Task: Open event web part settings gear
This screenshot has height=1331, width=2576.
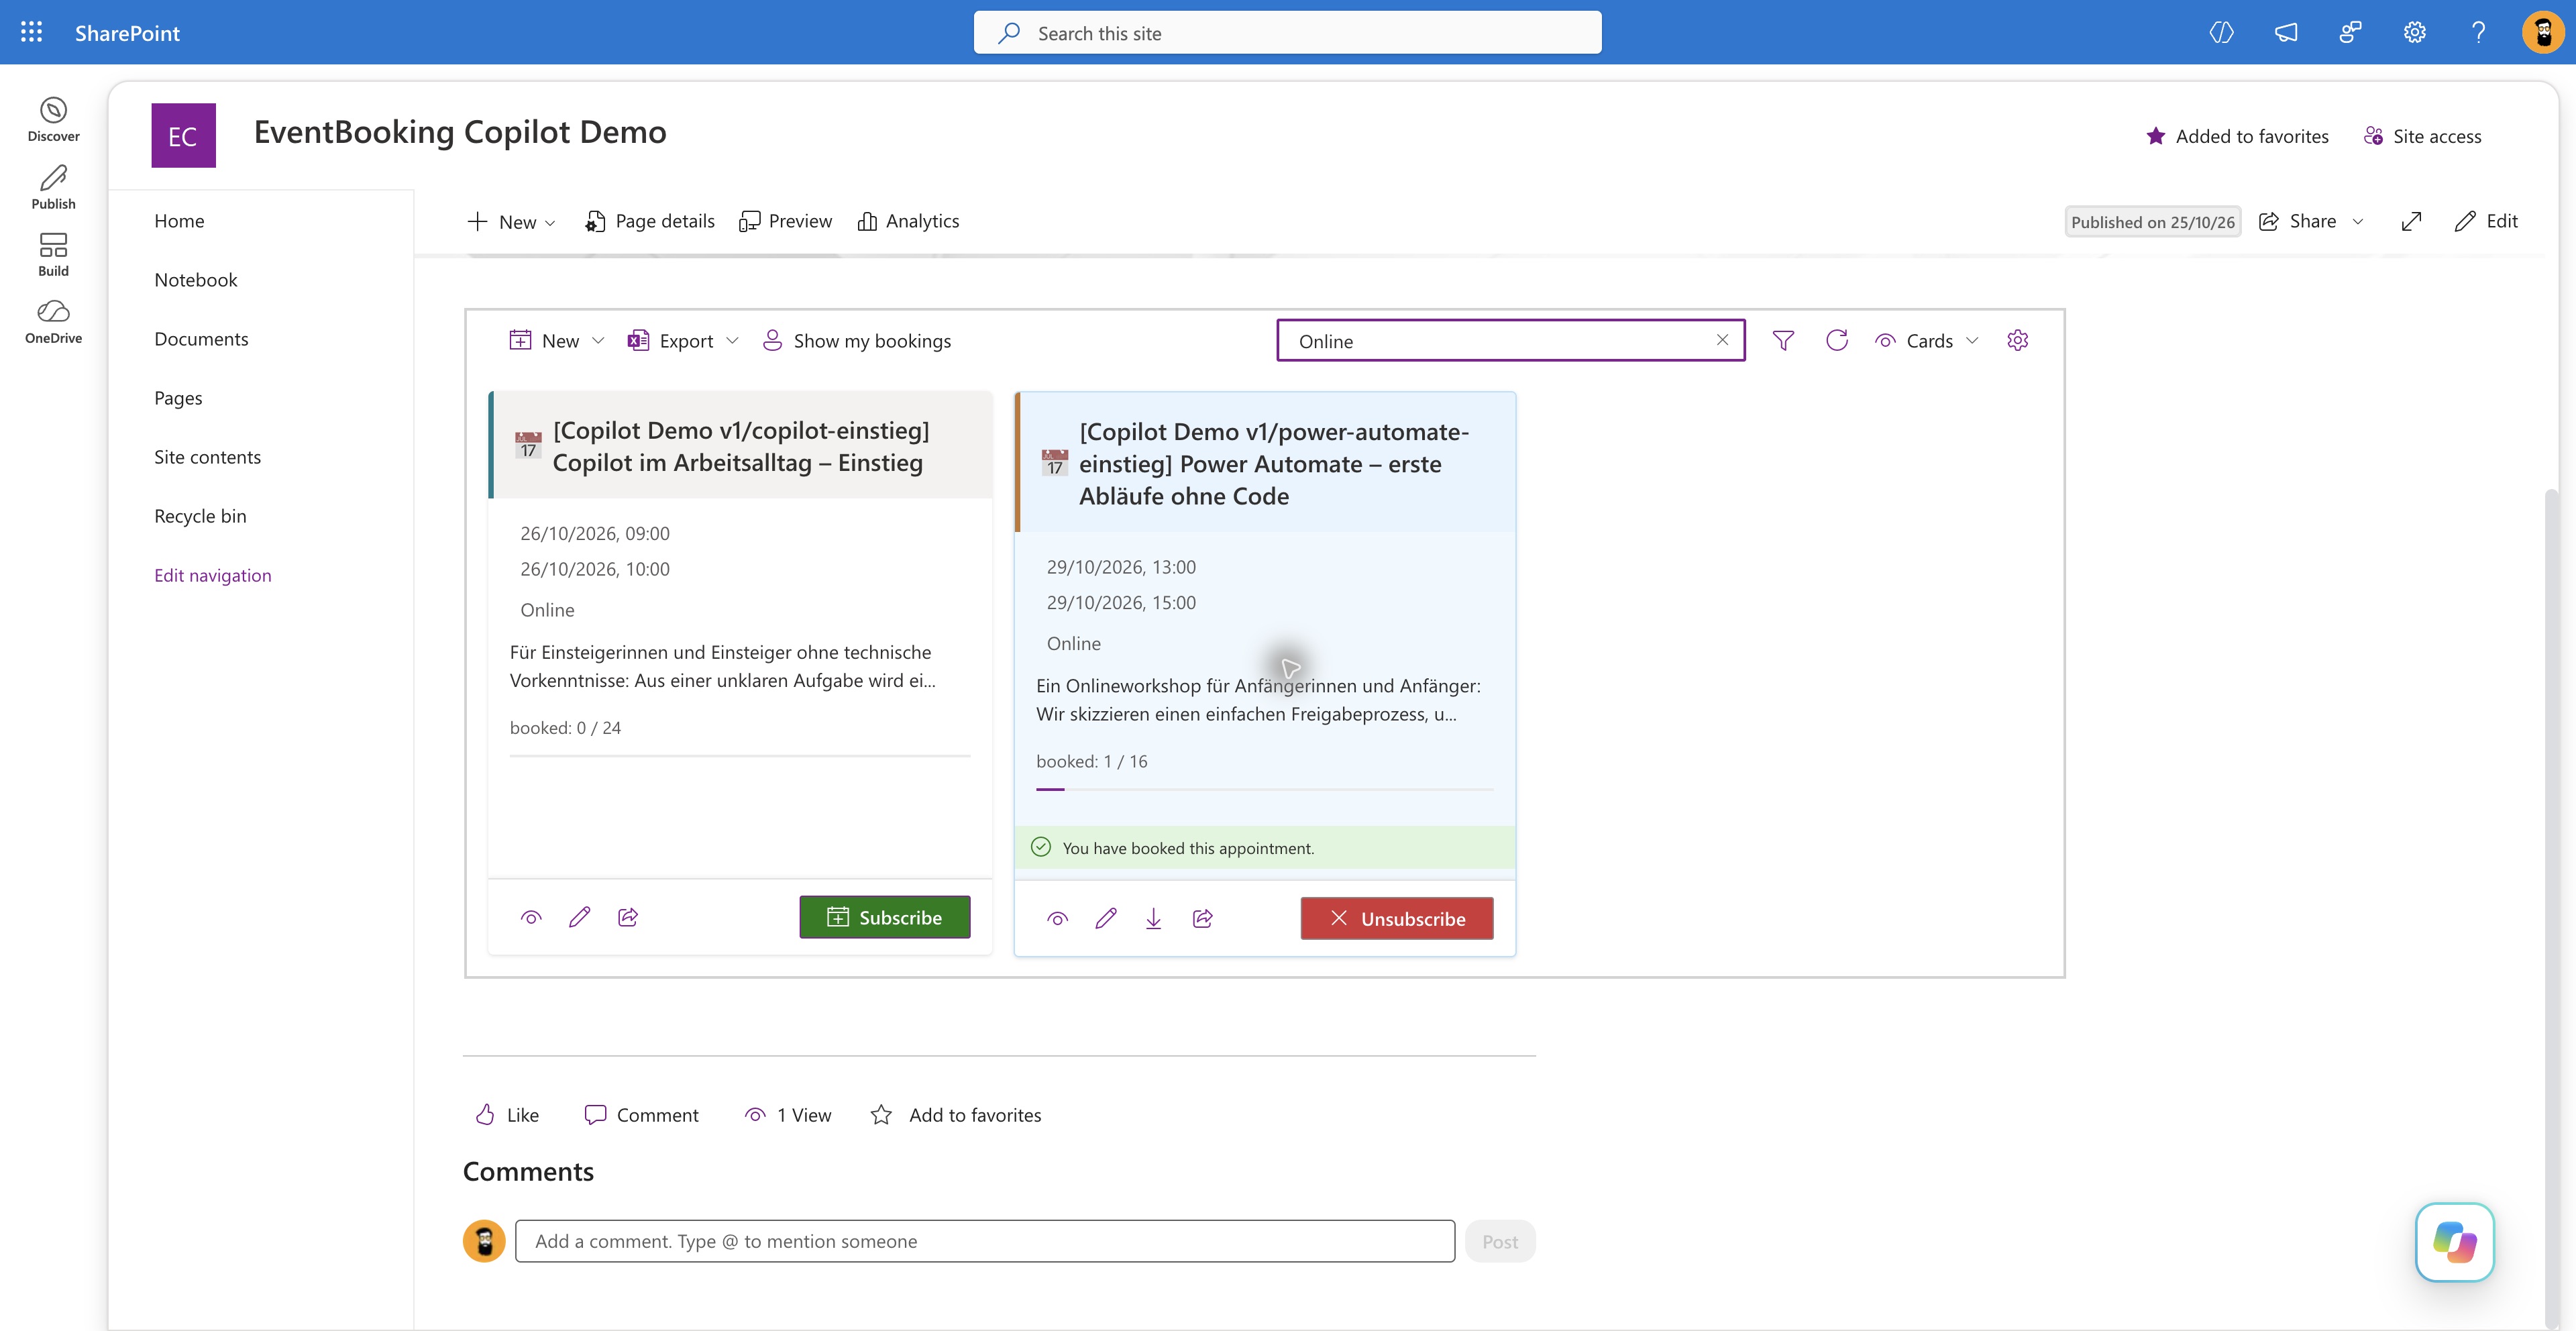Action: click(x=2017, y=340)
